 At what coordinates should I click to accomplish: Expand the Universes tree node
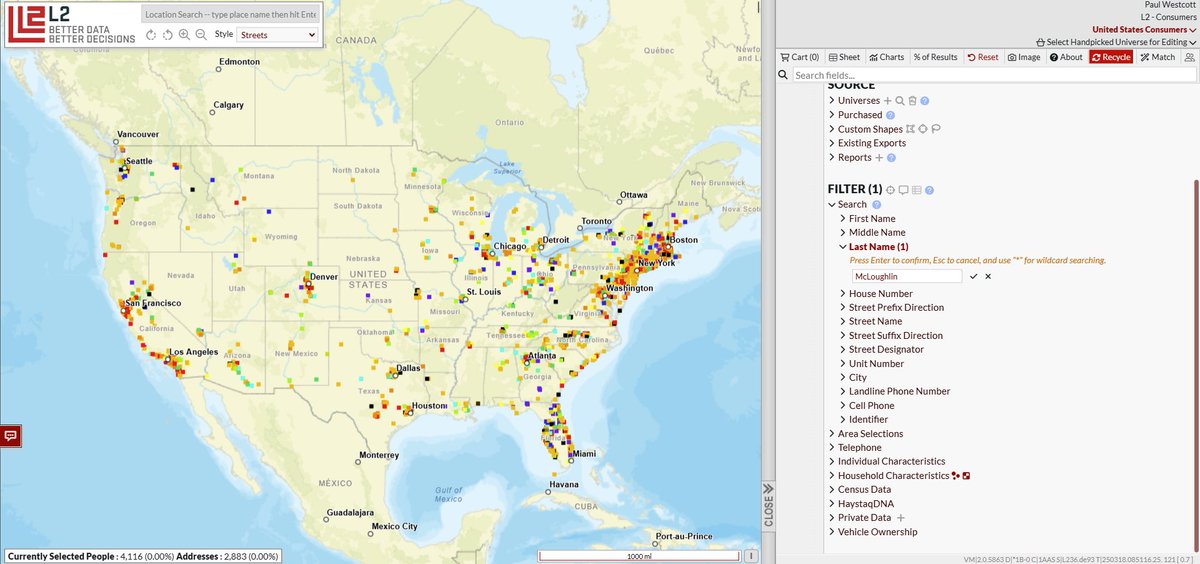pos(832,101)
